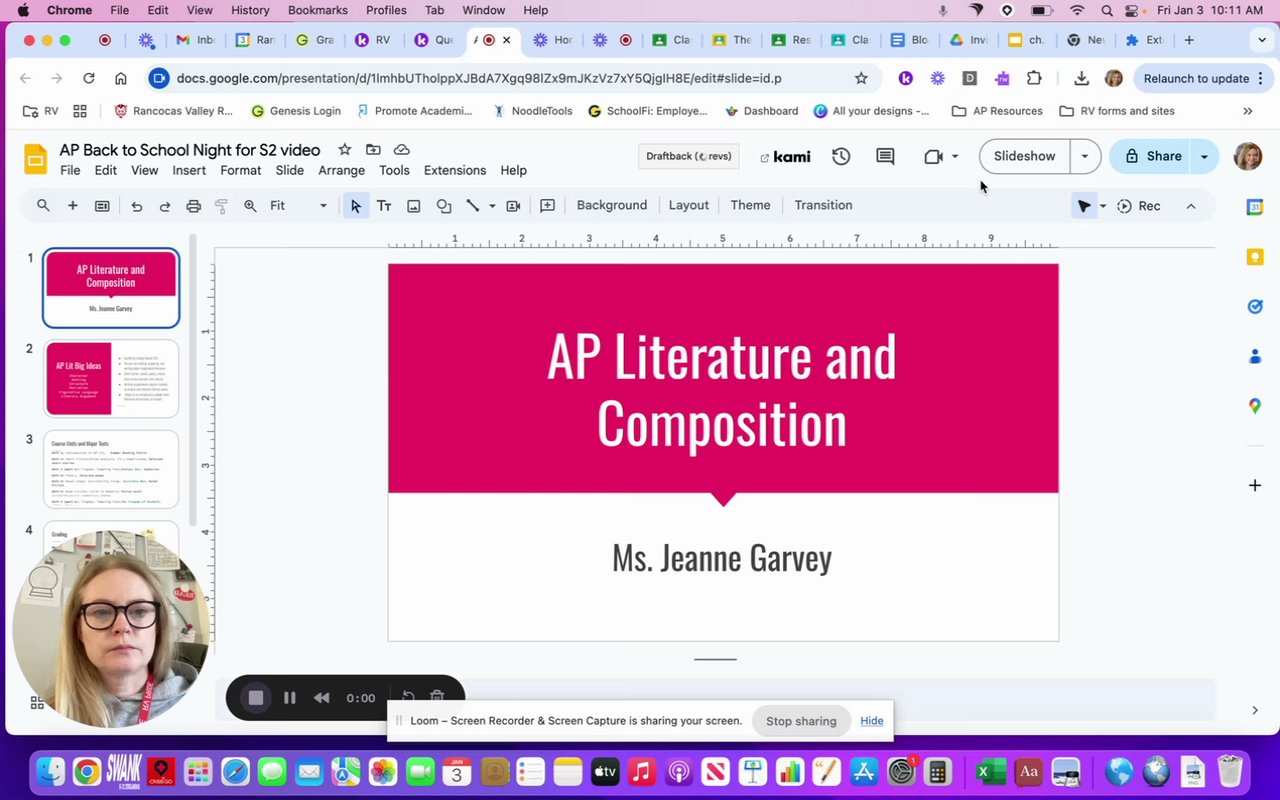Open the Arrange menu
Viewport: 1280px width, 800px height.
click(x=341, y=171)
